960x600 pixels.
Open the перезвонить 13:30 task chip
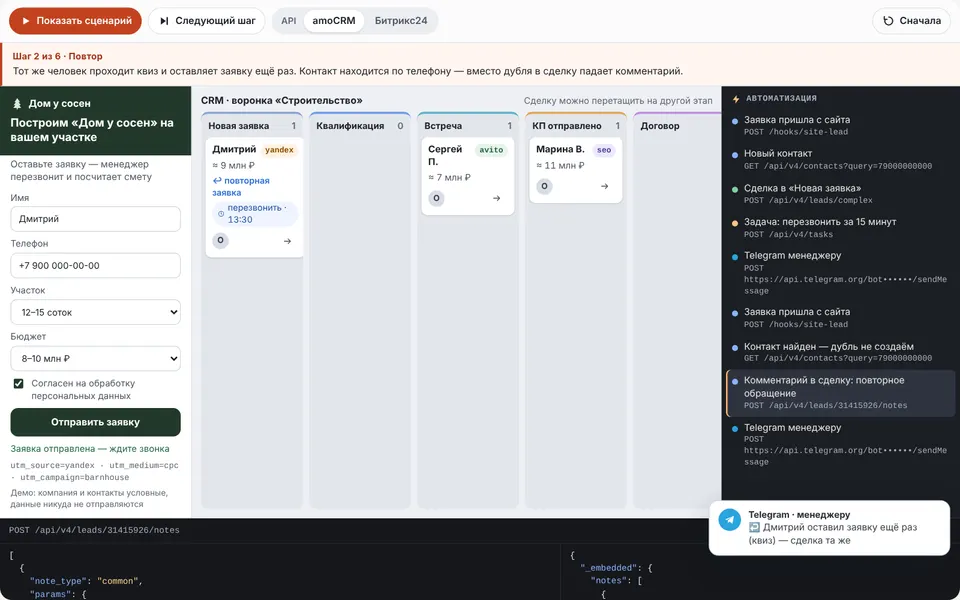[x=255, y=214]
